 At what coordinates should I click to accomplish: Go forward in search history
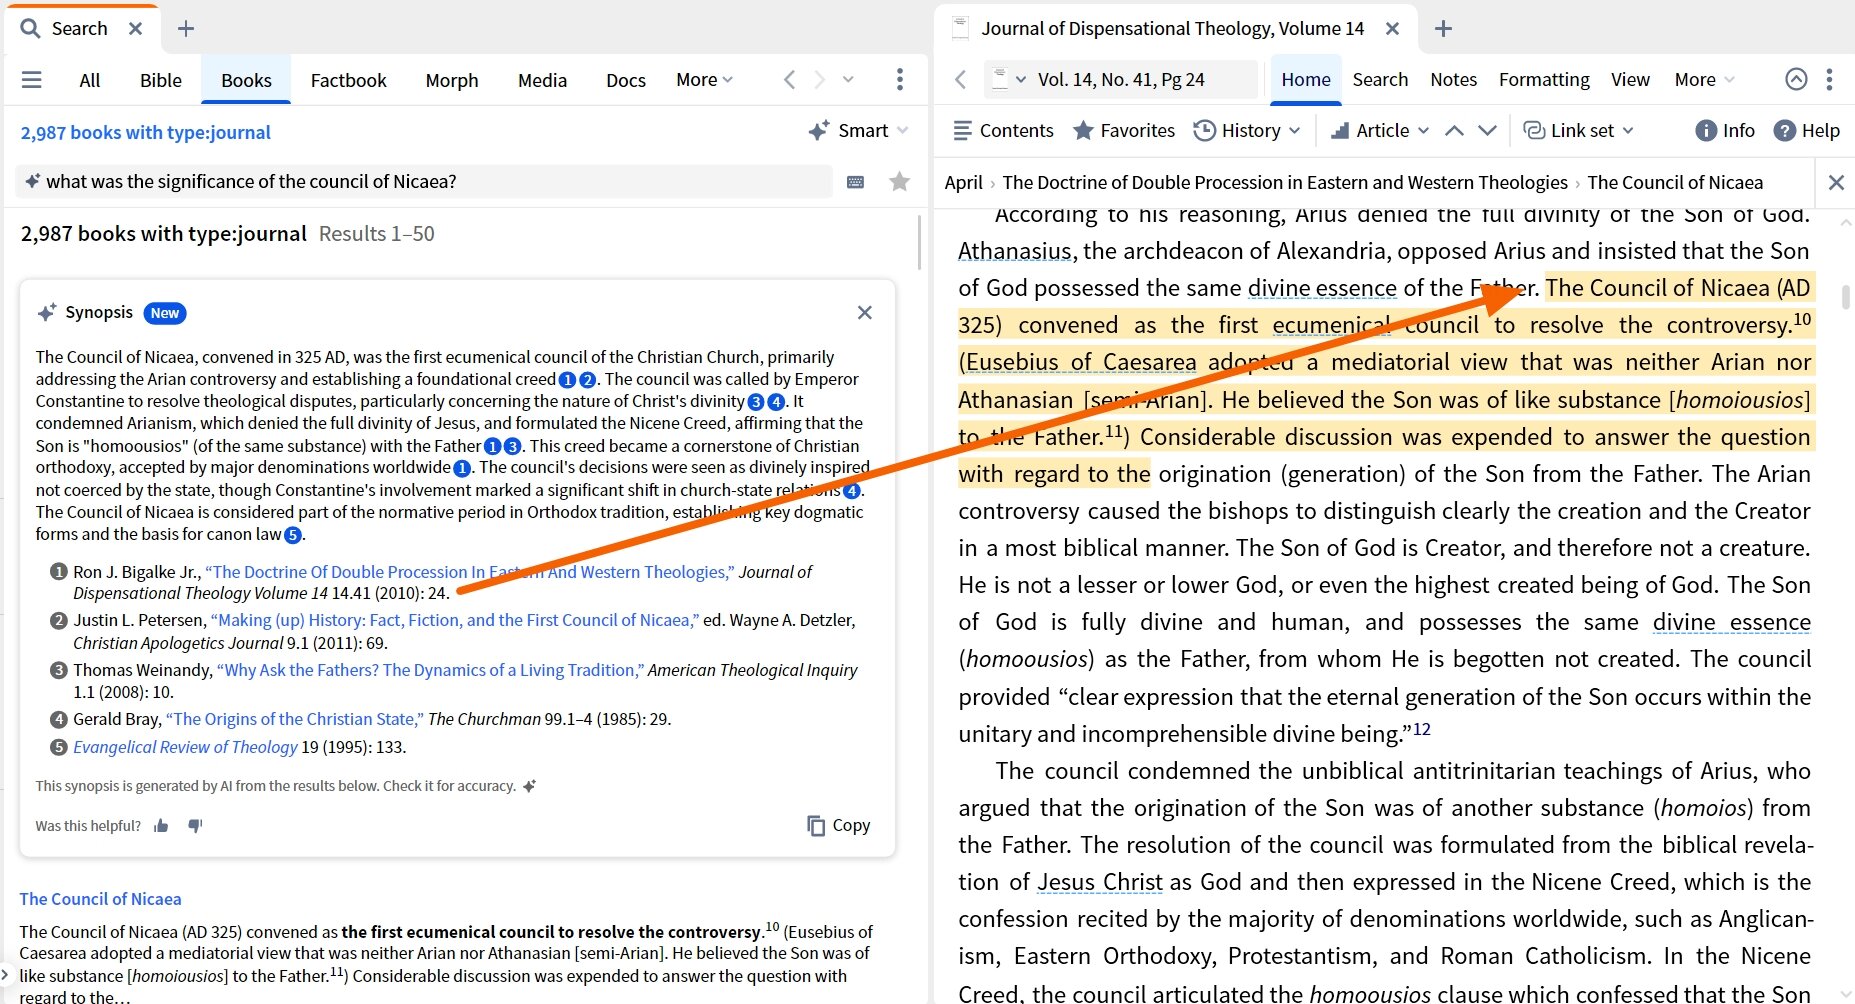pyautogui.click(x=820, y=80)
